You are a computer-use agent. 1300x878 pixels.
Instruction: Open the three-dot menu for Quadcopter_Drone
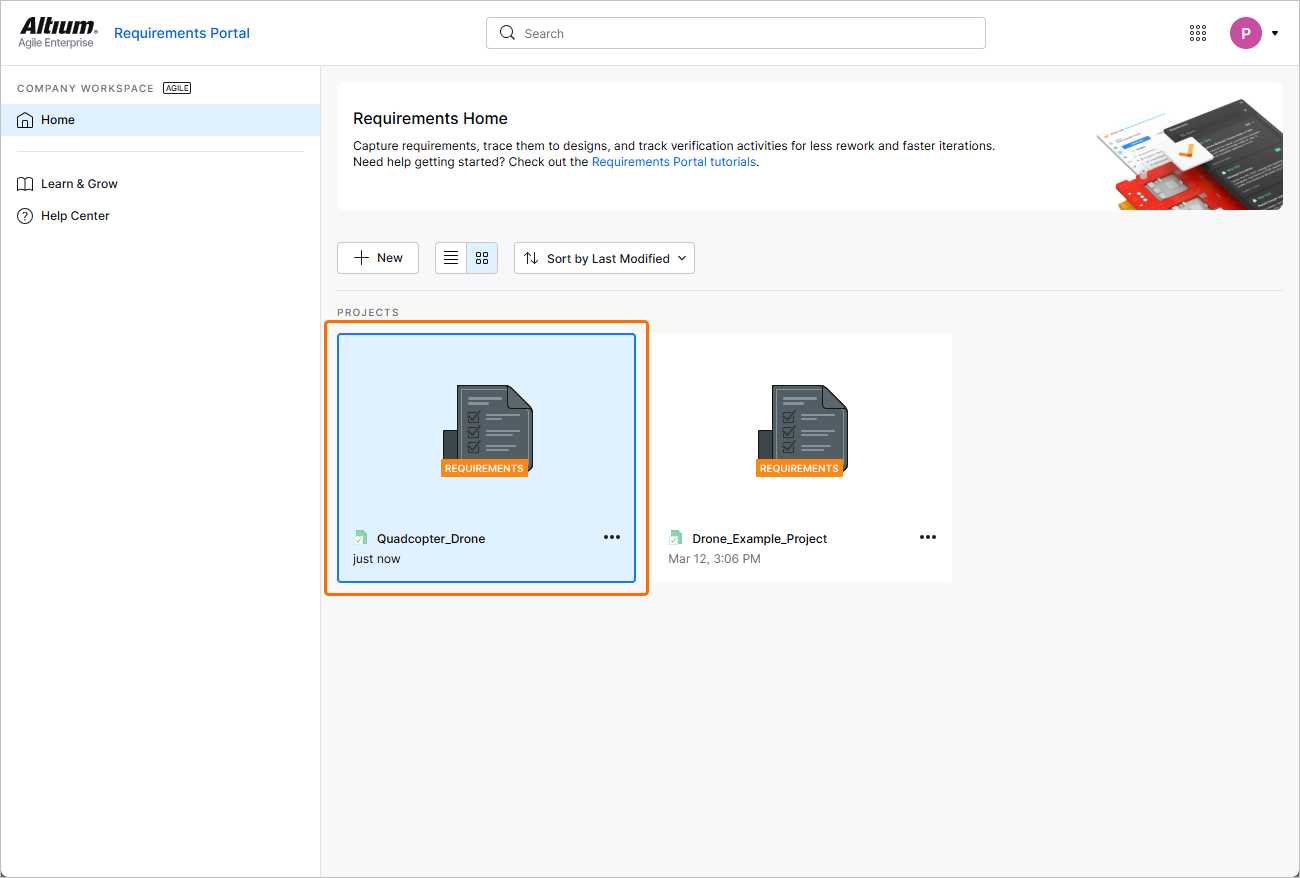point(612,537)
